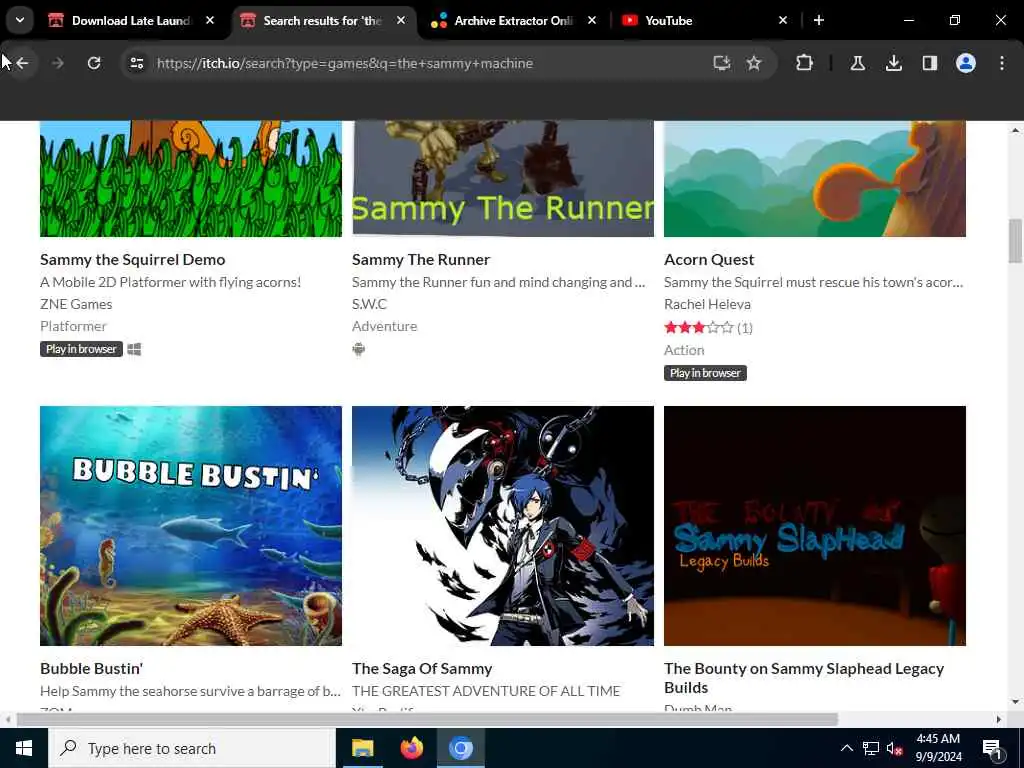Click Play in browser under Acorn Quest
1024x768 pixels.
(705, 373)
